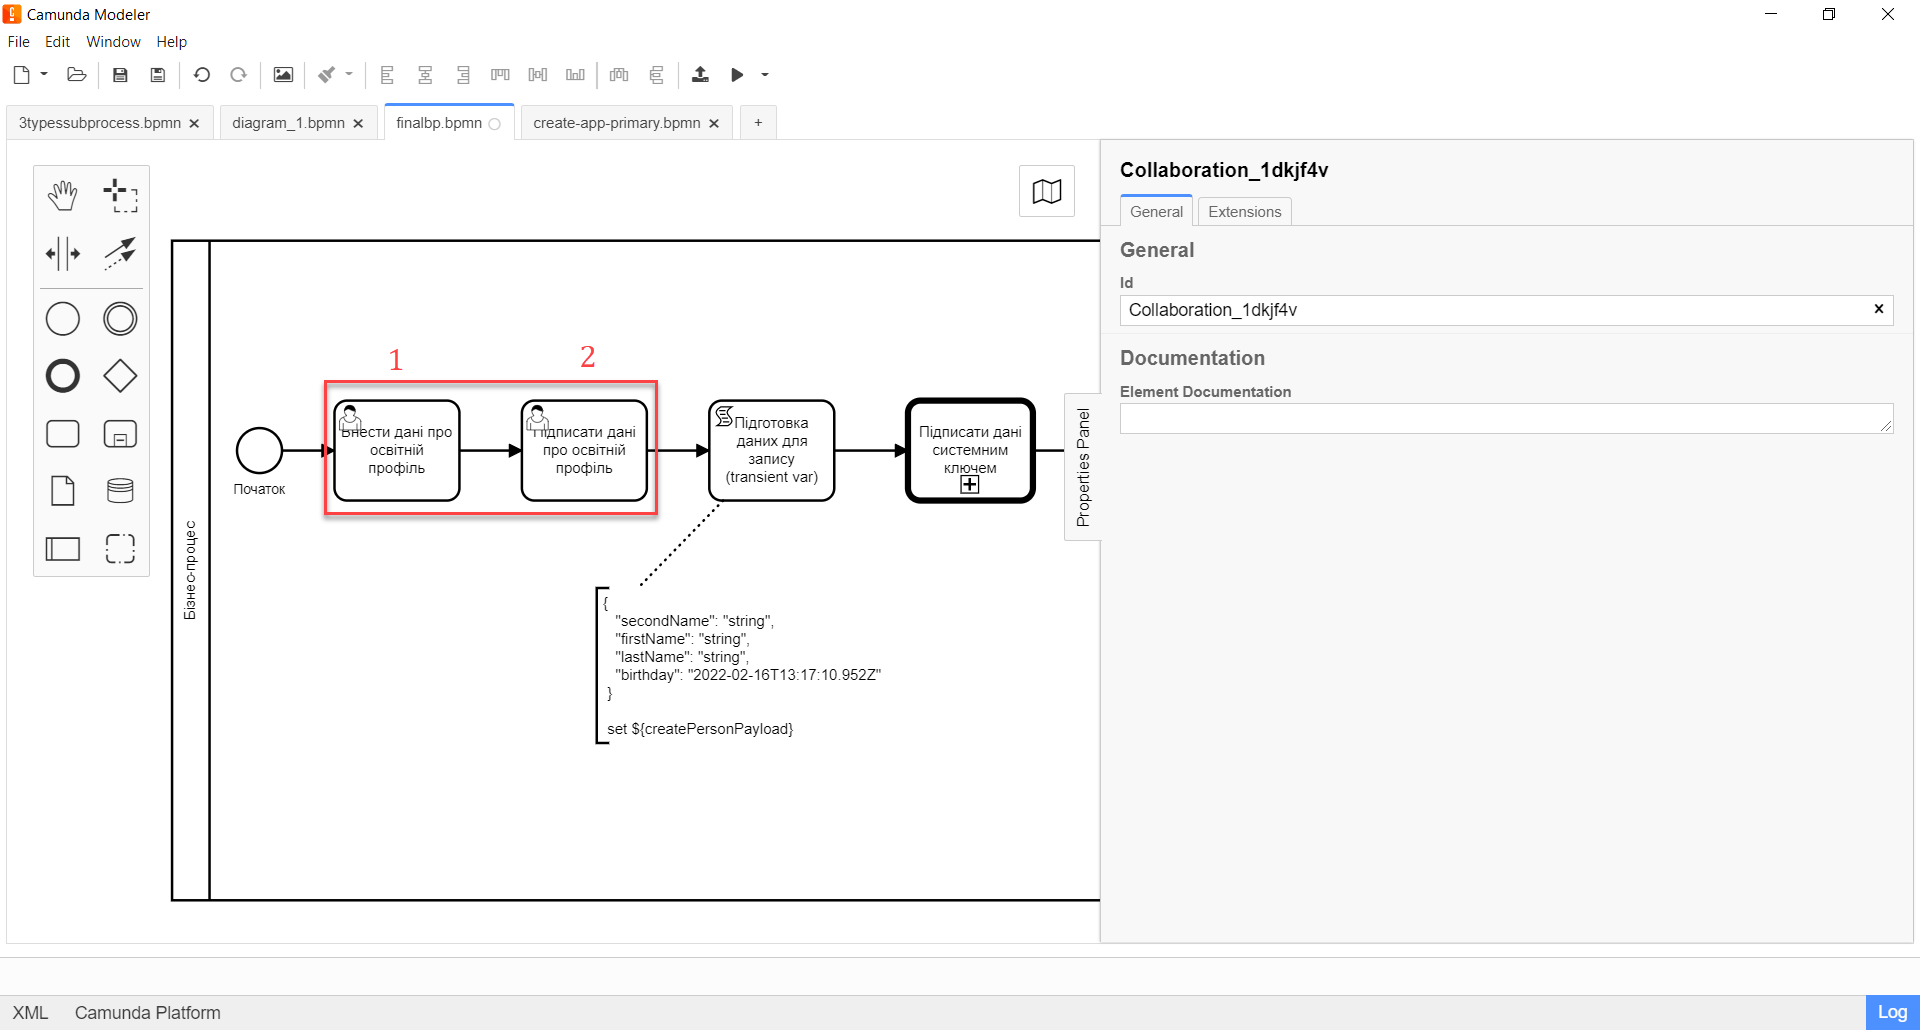The image size is (1920, 1030).
Task: Close the create-app-primary.bpmn tab
Action: tap(714, 124)
